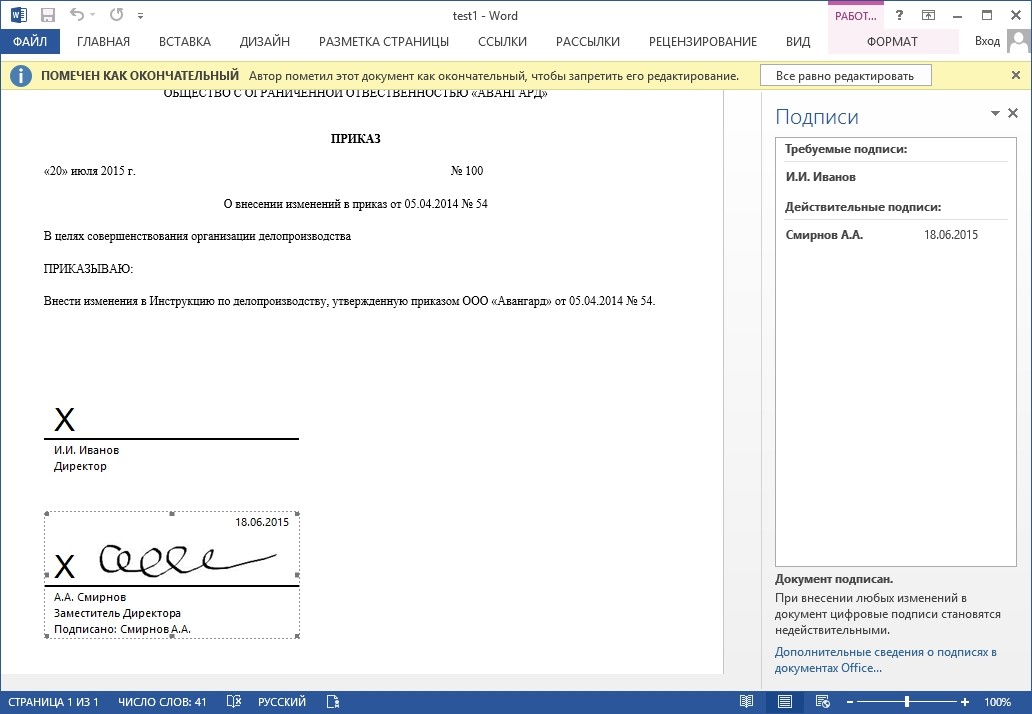This screenshot has height=714, width=1032.
Task: Click the Repeat action icon
Action: pyautogui.click(x=116, y=16)
